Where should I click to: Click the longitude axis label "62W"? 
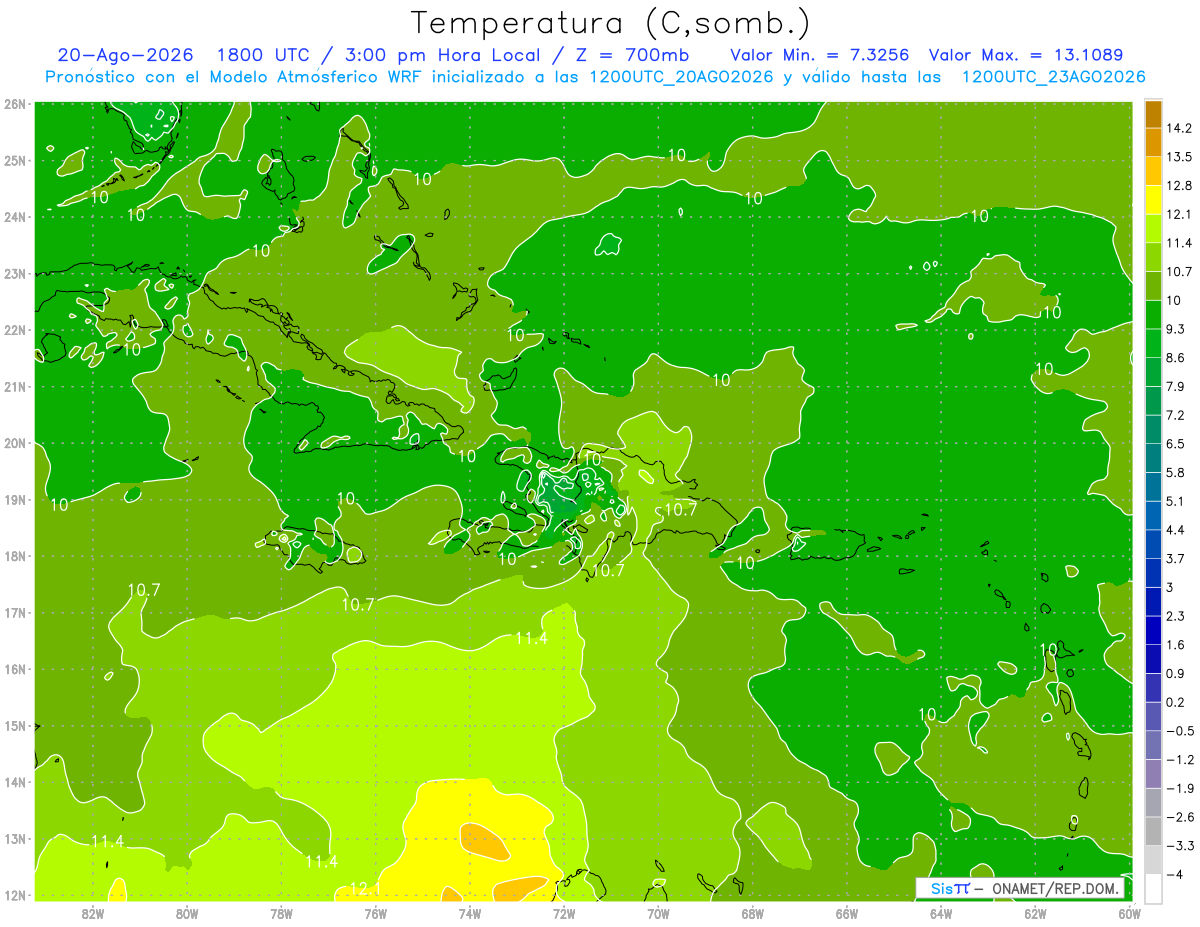click(x=1035, y=913)
